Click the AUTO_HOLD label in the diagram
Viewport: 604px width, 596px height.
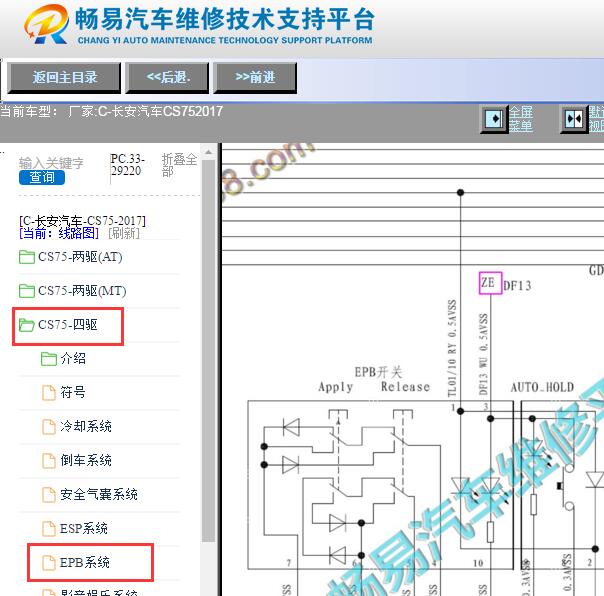[x=542, y=387]
